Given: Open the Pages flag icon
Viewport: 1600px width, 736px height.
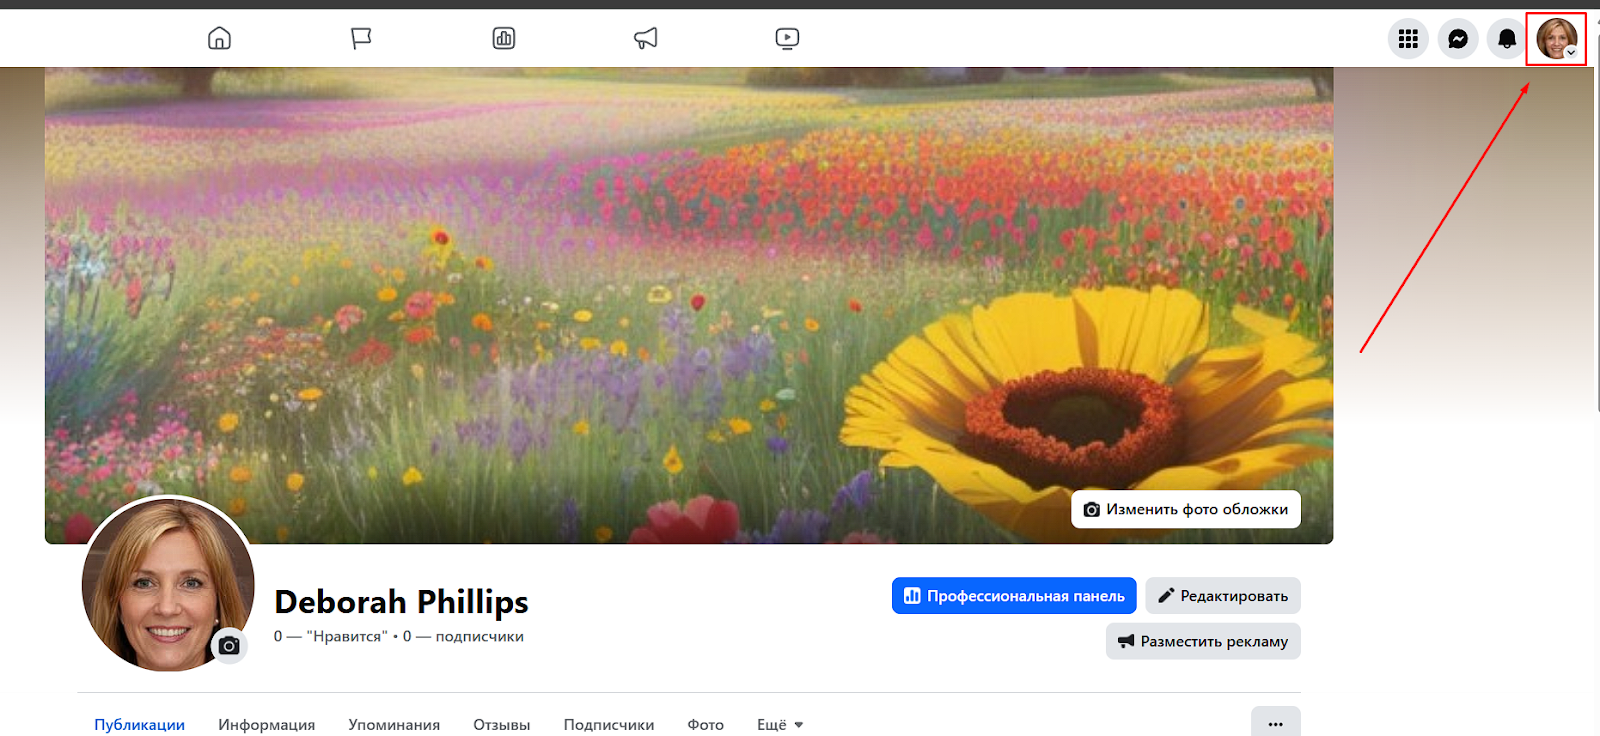Looking at the screenshot, I should tap(361, 39).
